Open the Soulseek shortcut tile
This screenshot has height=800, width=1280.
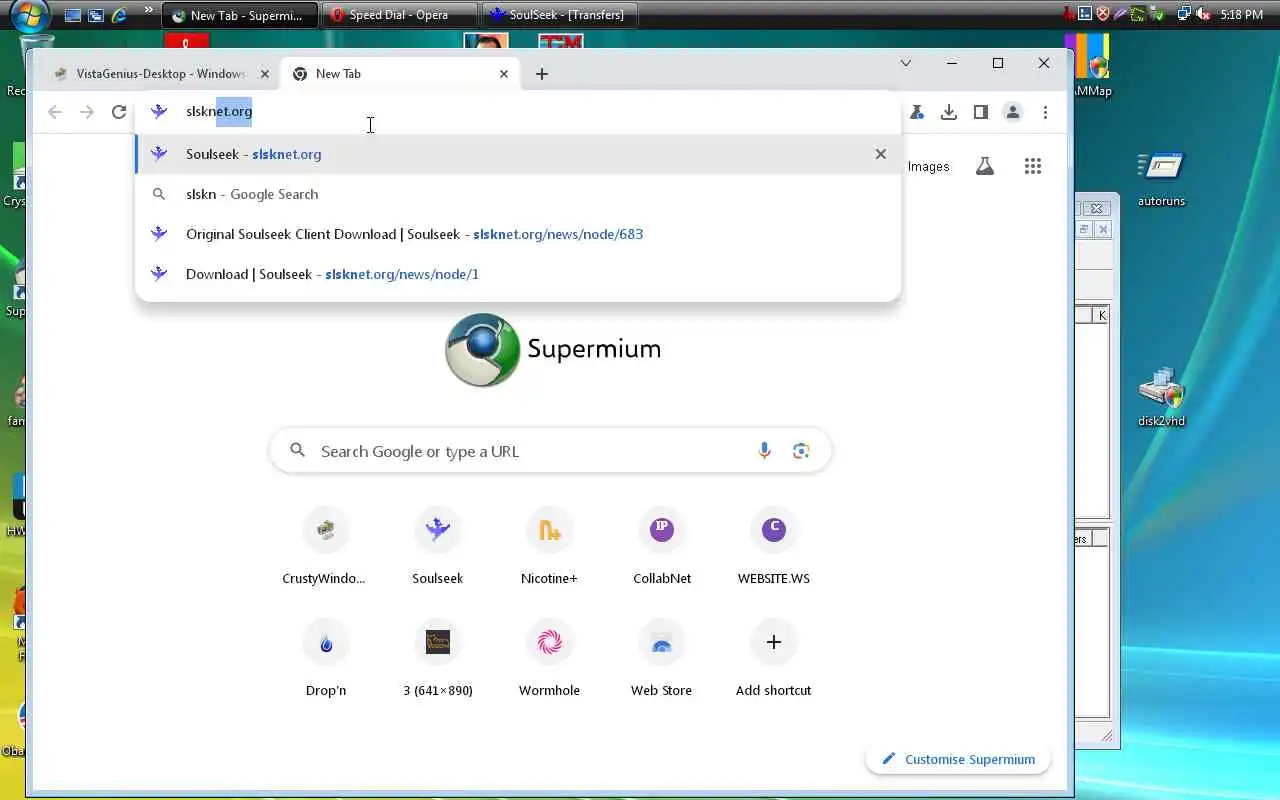[437, 547]
